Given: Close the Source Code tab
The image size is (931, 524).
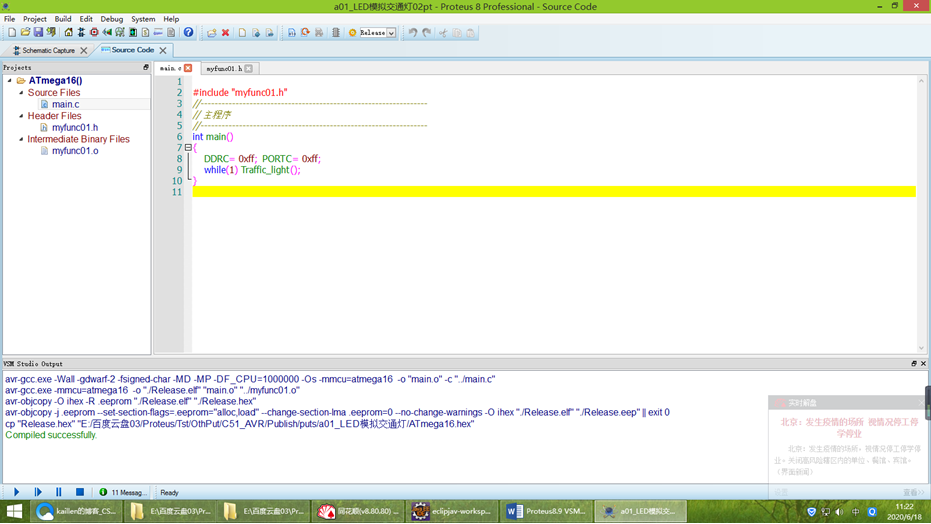Looking at the screenshot, I should 163,50.
